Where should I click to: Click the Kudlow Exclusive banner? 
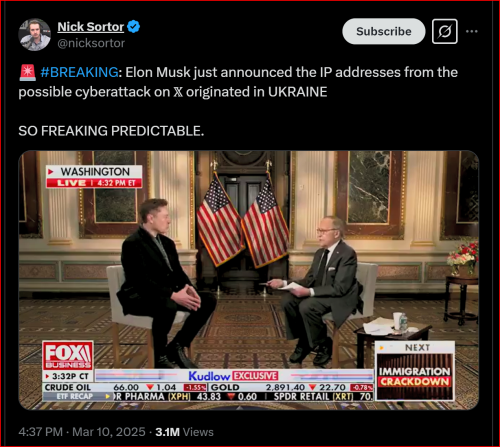[x=233, y=376]
